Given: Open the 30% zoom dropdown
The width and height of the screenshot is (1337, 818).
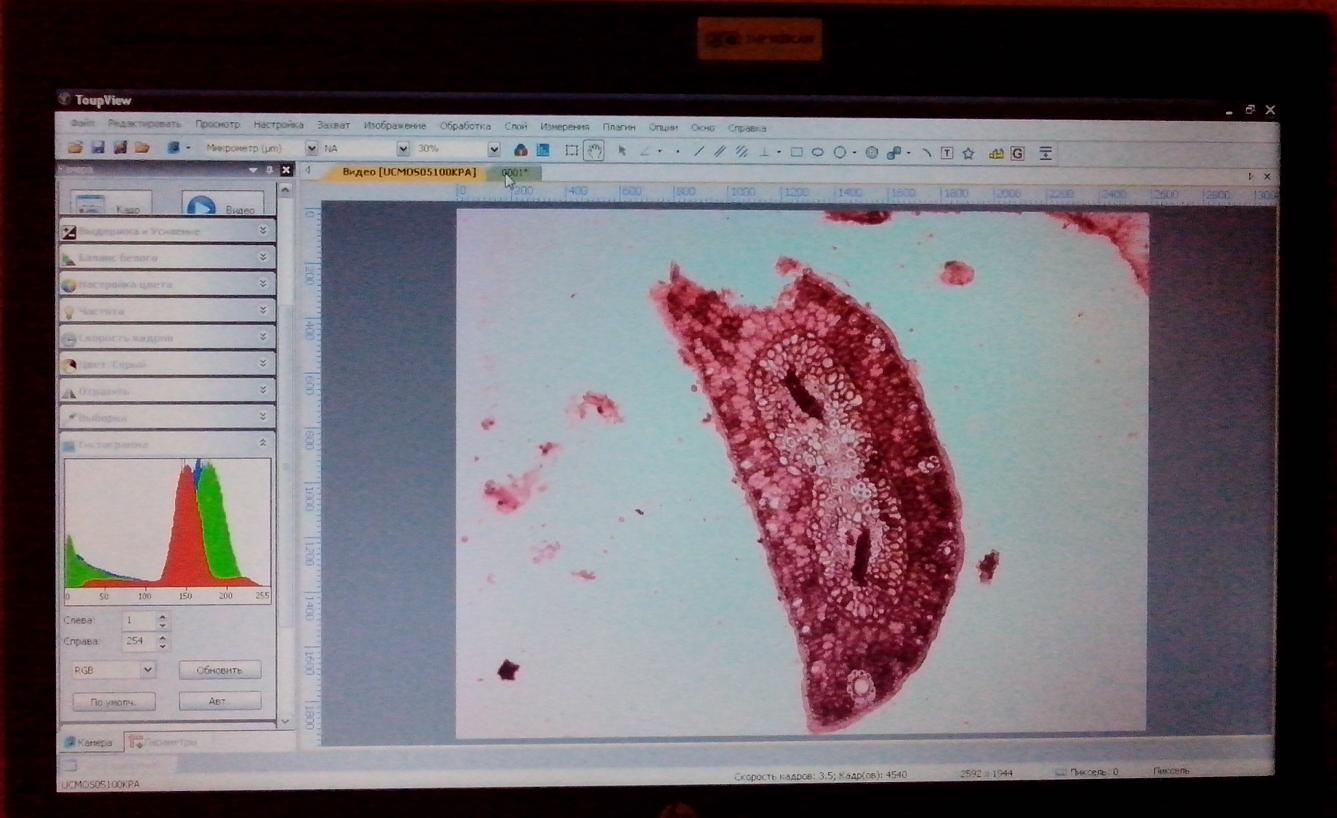Looking at the screenshot, I should pos(493,149).
